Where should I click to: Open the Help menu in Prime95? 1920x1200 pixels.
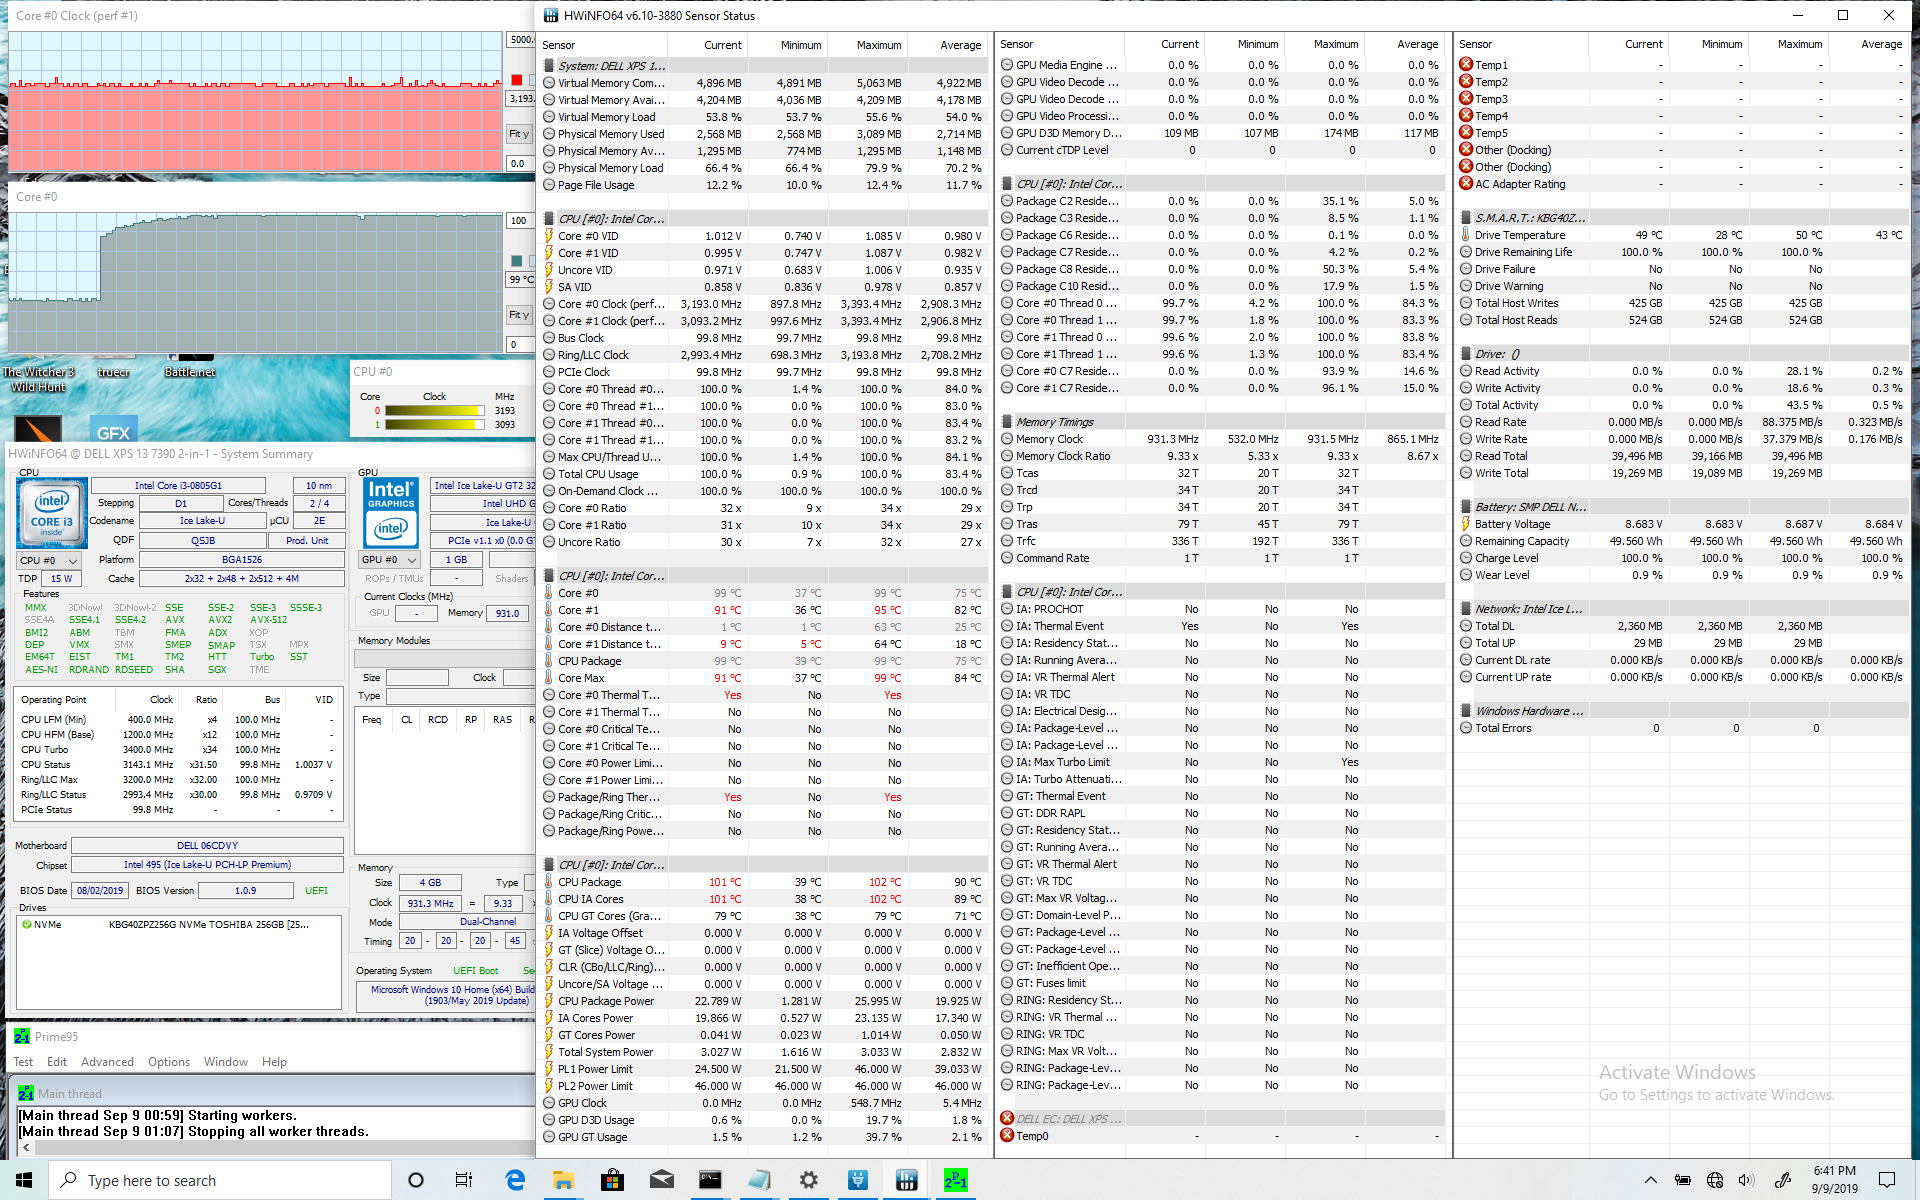[x=274, y=1062]
